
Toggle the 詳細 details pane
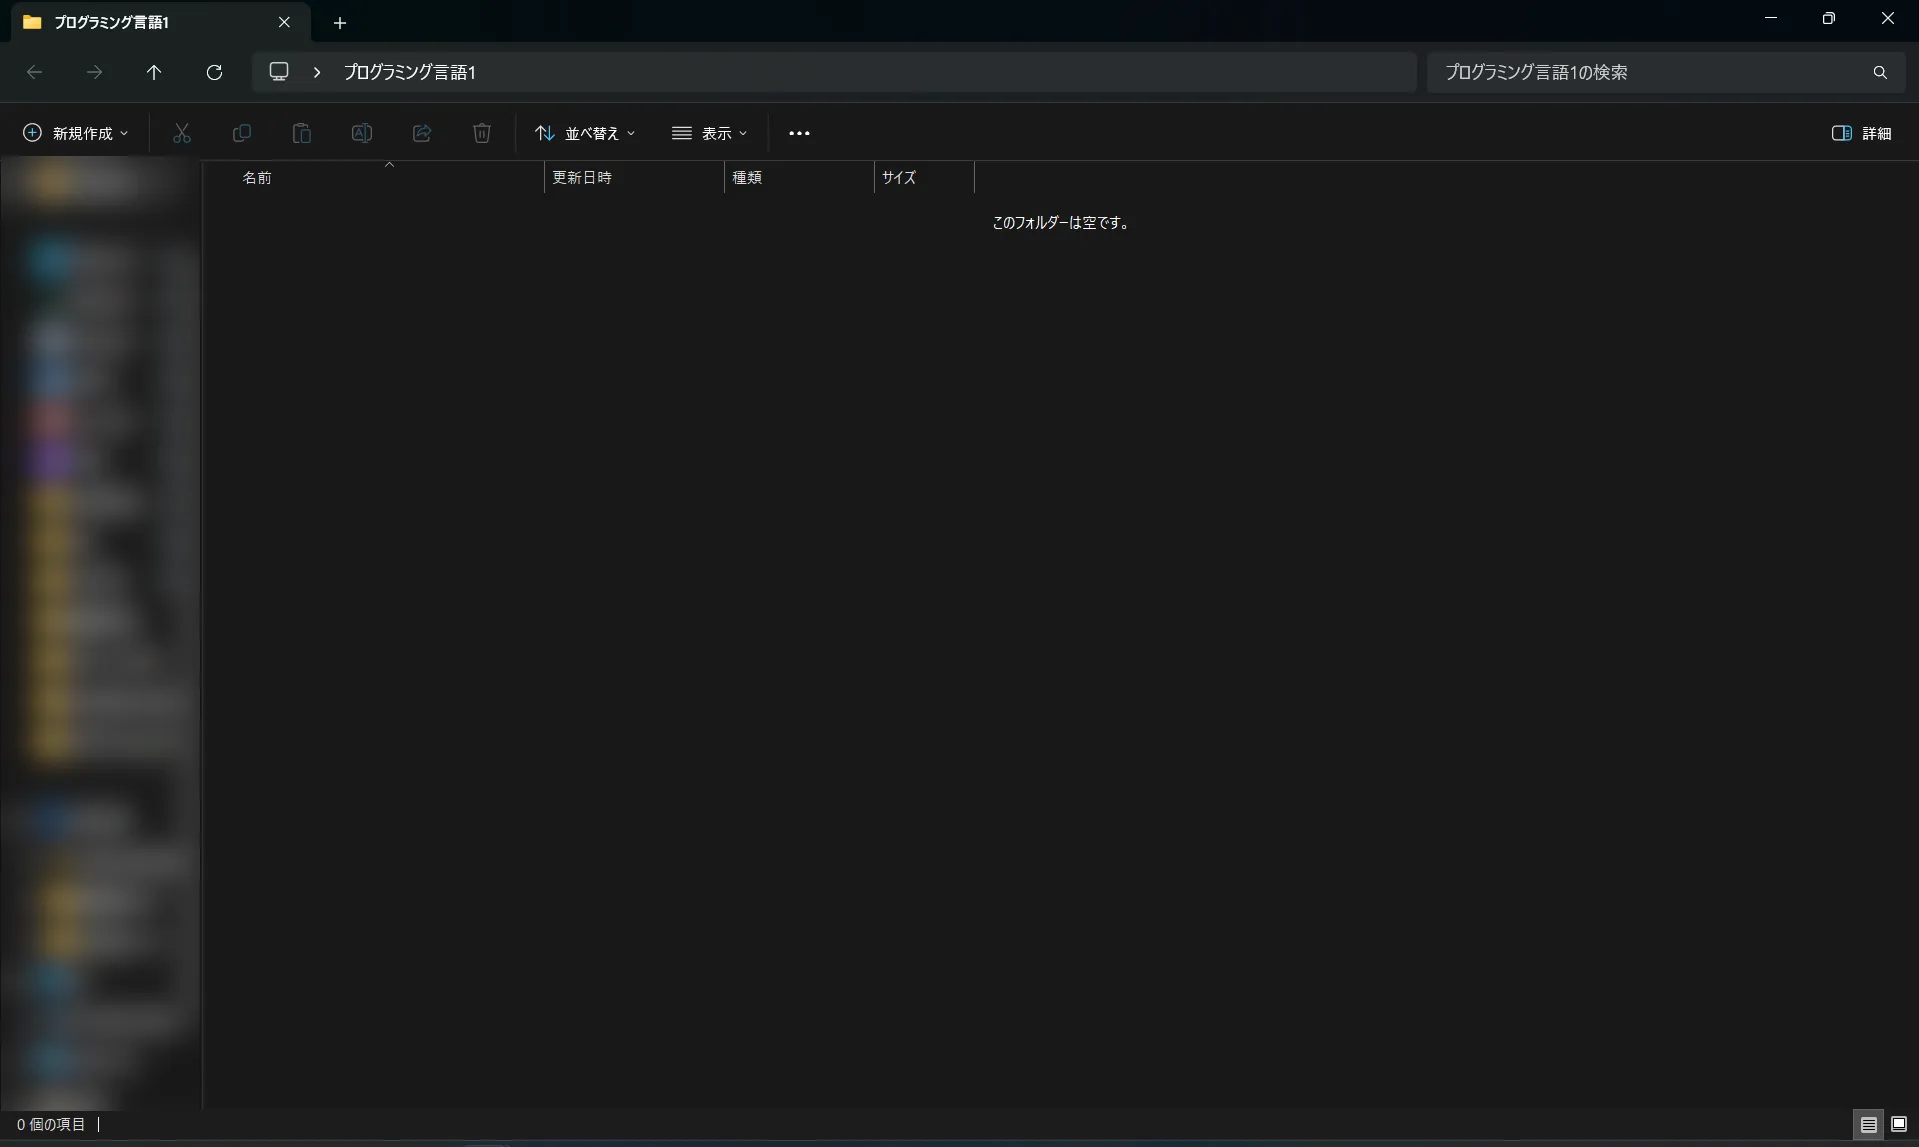(x=1861, y=133)
